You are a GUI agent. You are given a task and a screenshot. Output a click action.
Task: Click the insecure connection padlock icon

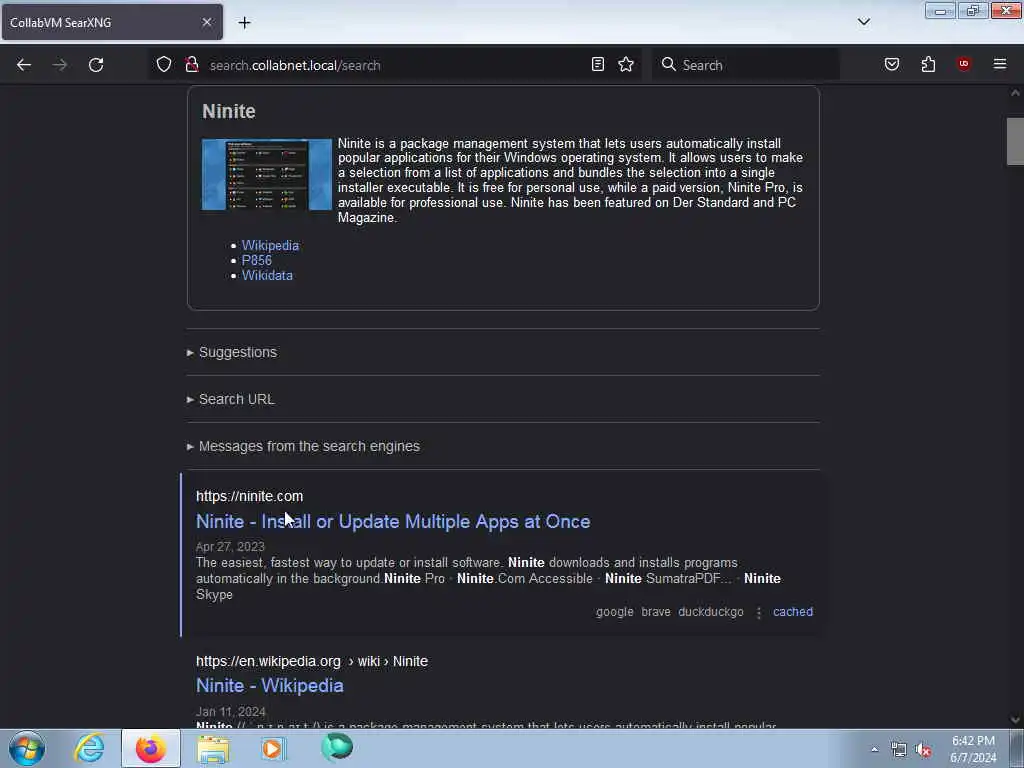[x=191, y=64]
